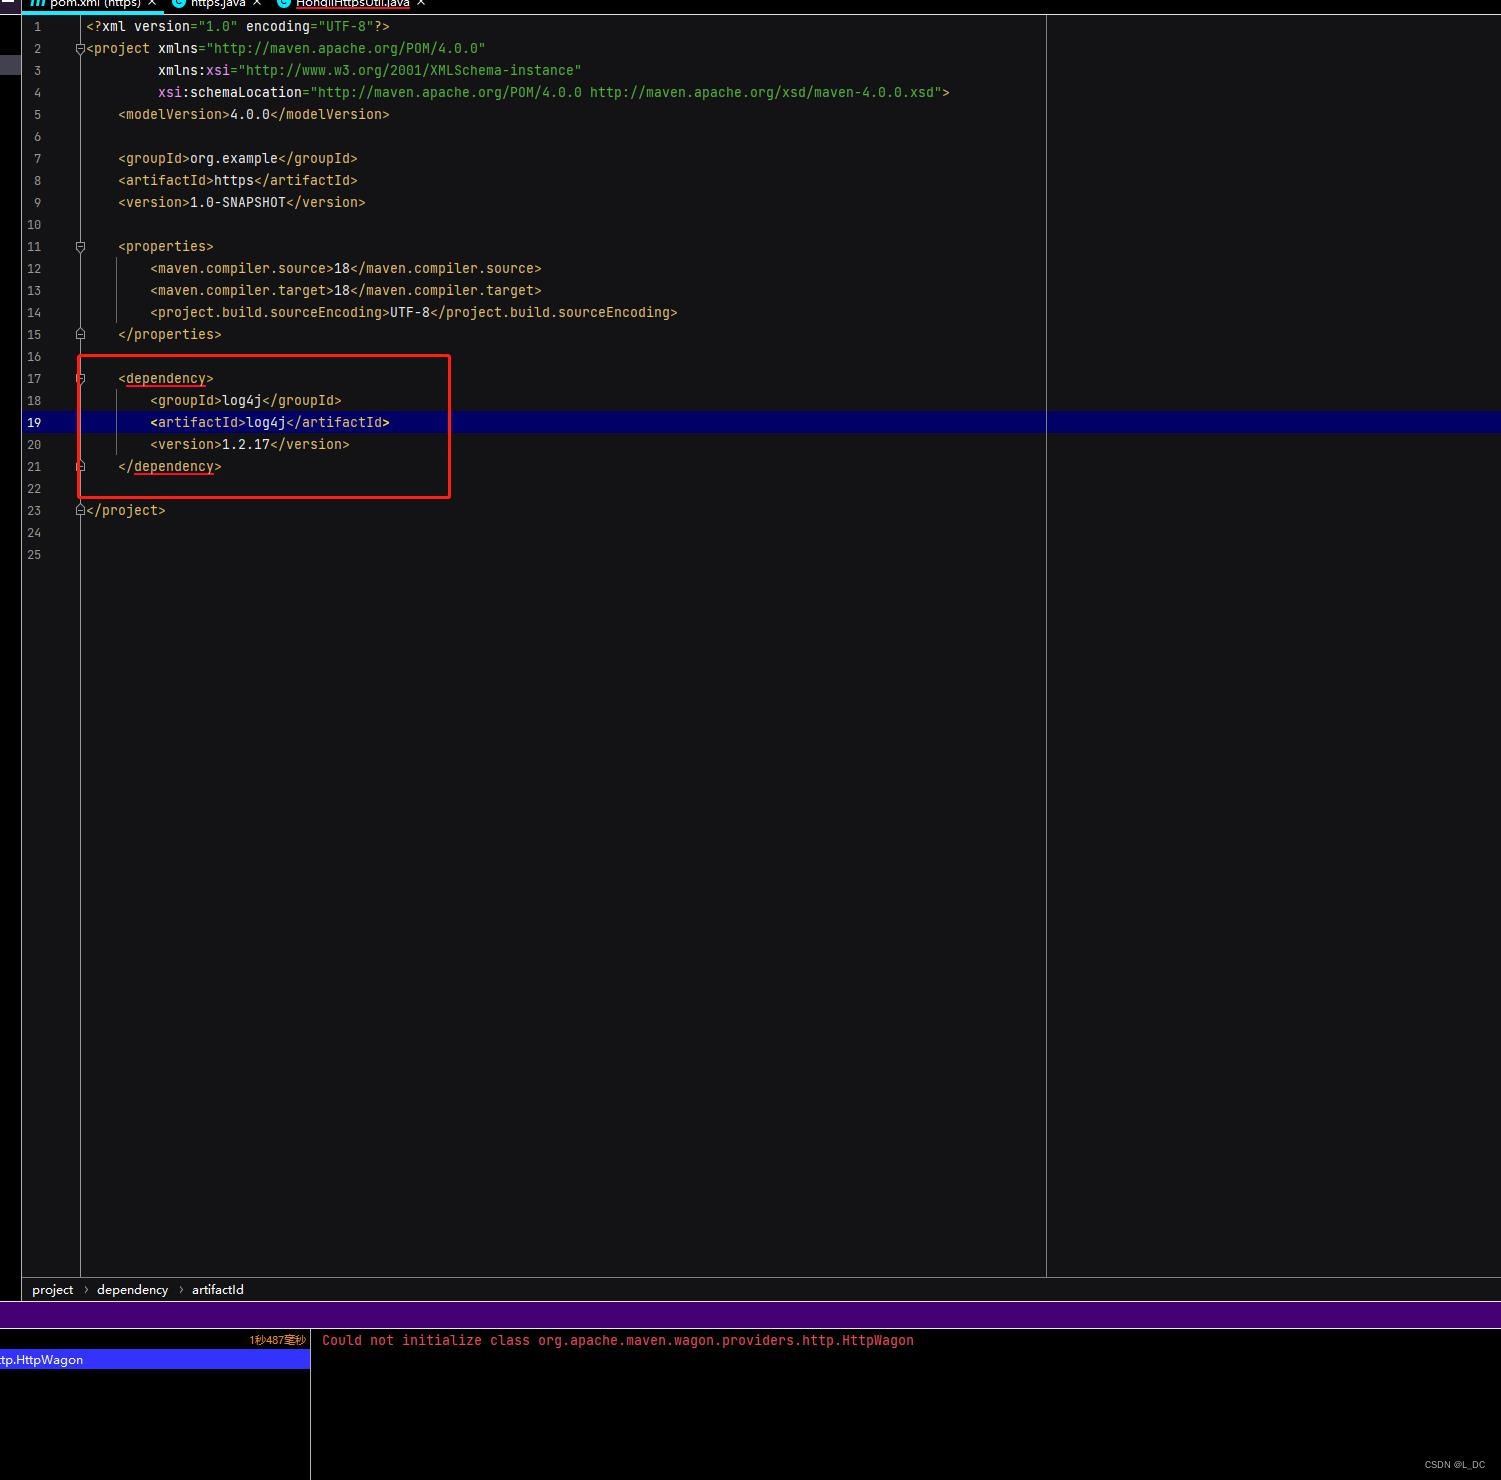Open the 'dependency' breadcrumb item
The image size is (1501, 1480).
(x=132, y=1289)
